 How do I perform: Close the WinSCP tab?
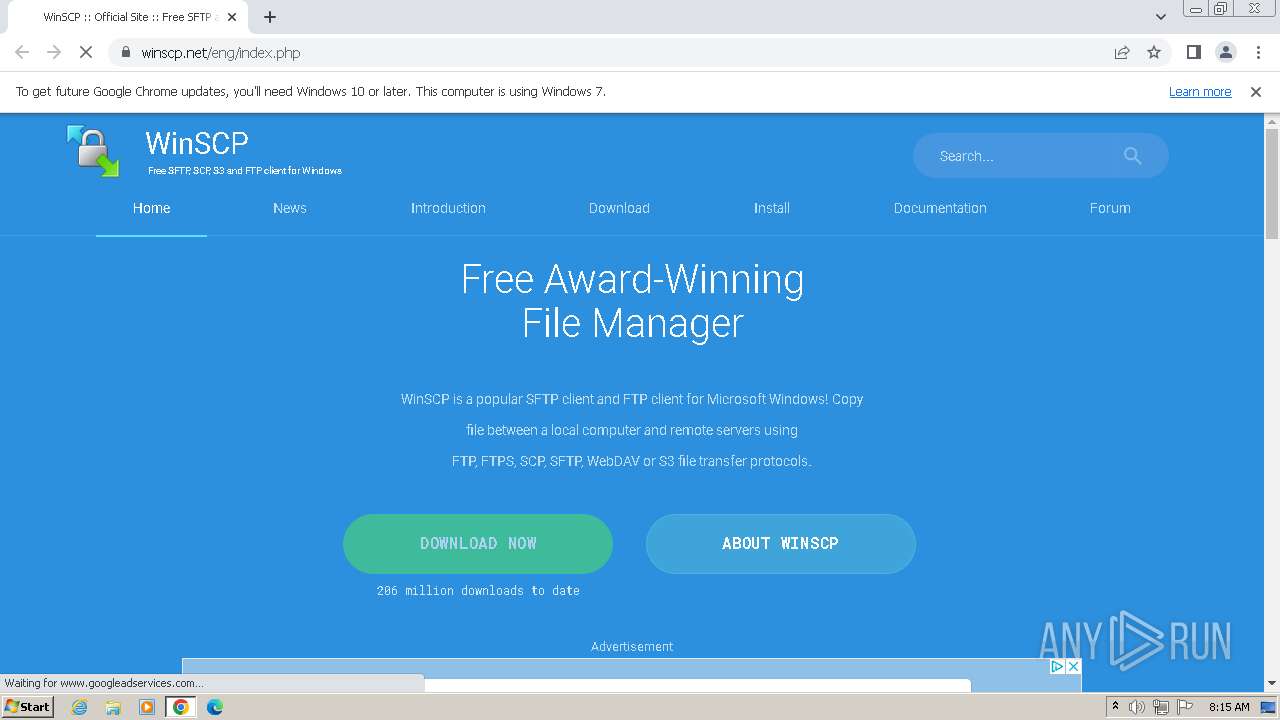(x=232, y=17)
